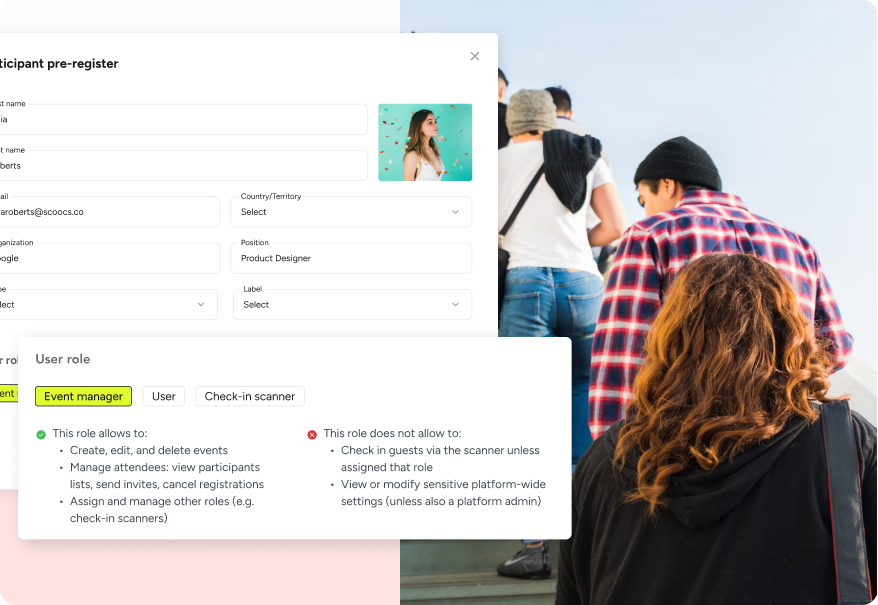Choose the Check-in scanner role
Image resolution: width=878 pixels, height=605 pixels.
pos(250,396)
